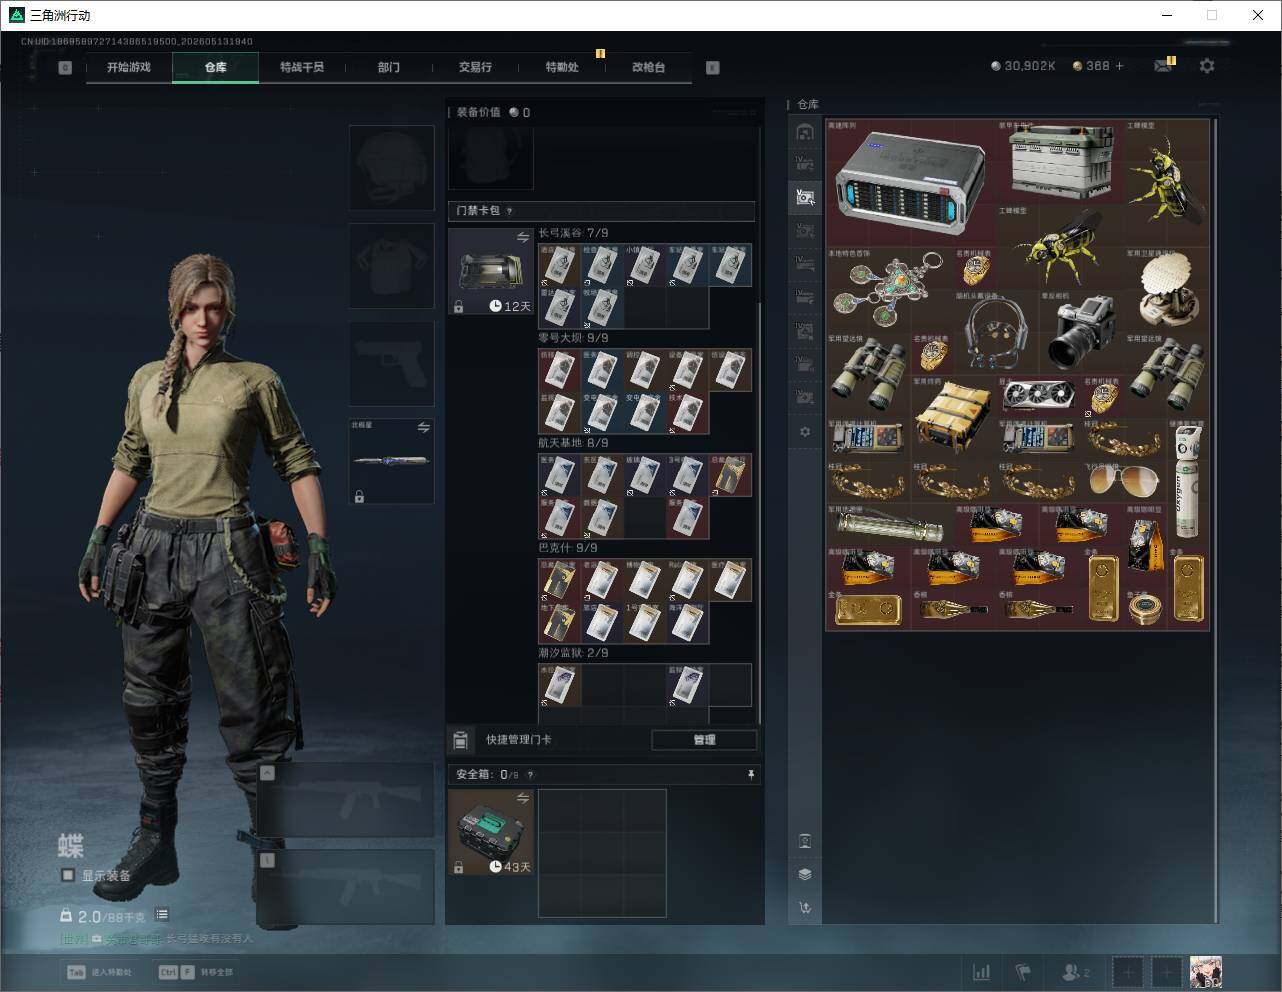Select the camera item in warehouse
Viewport: 1282px width, 992px height.
coord(1081,332)
